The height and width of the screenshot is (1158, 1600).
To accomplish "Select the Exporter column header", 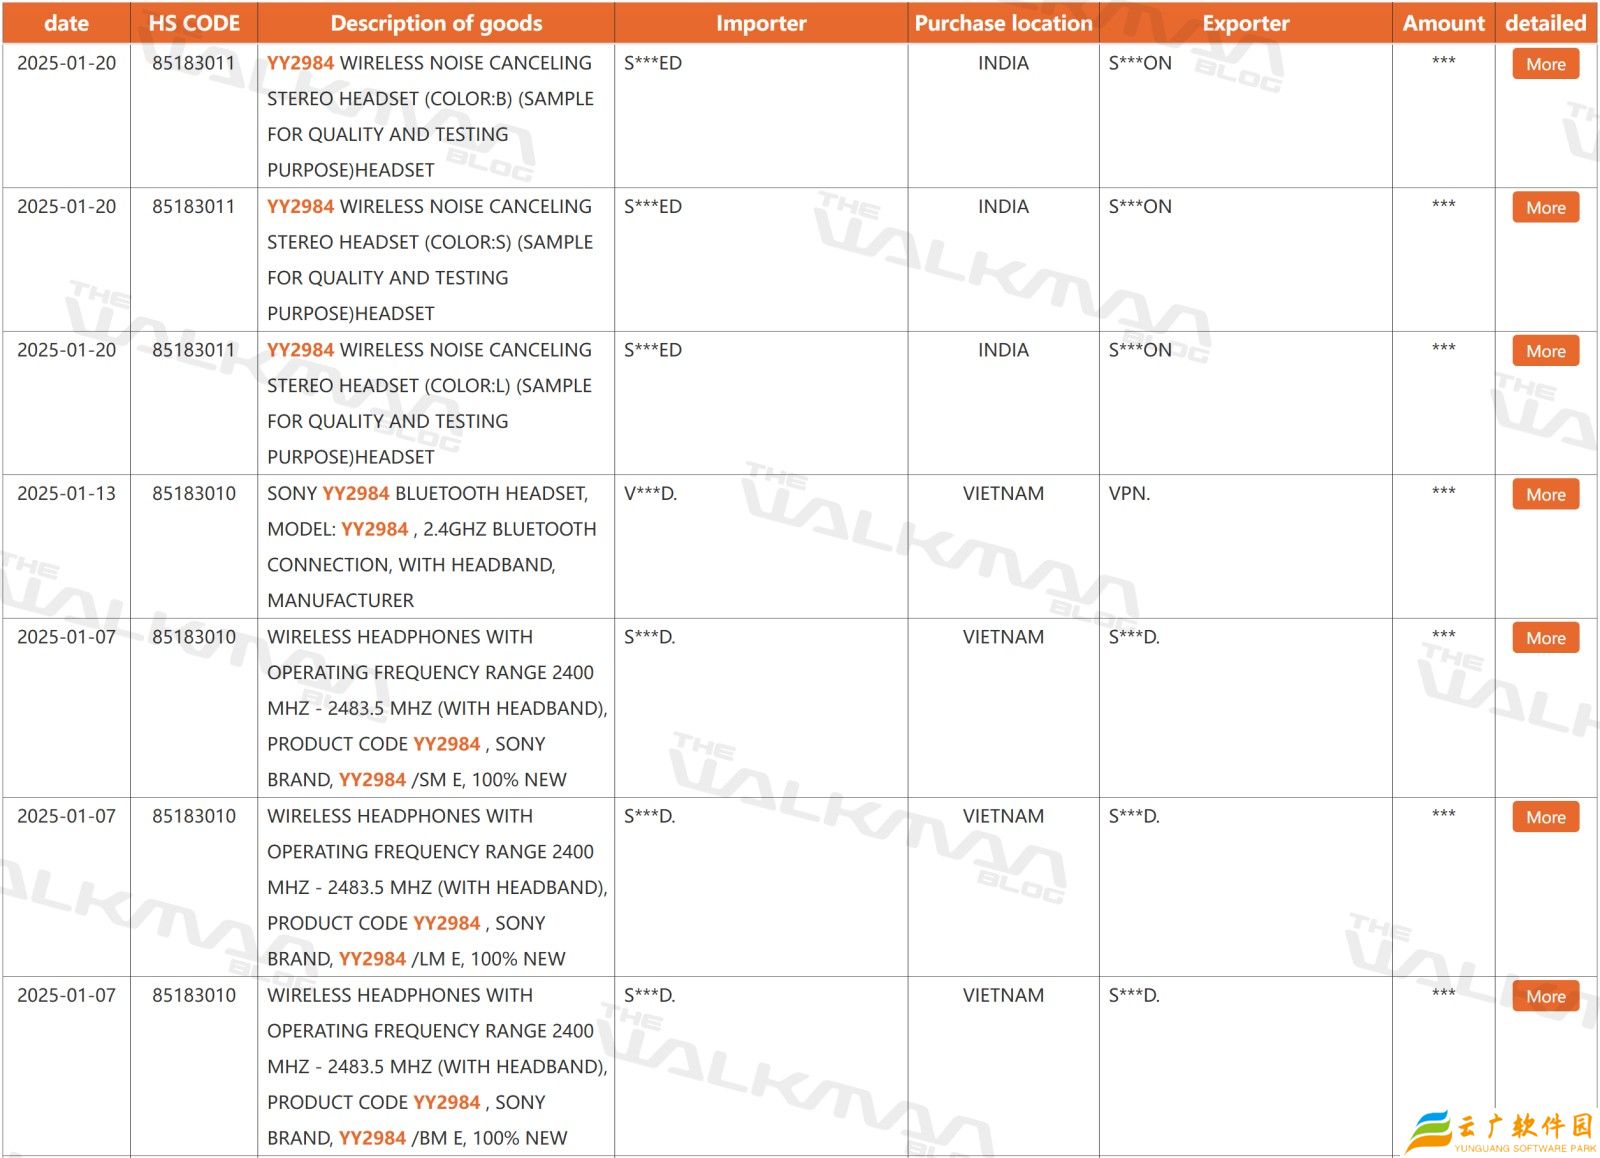I will coord(1245,23).
